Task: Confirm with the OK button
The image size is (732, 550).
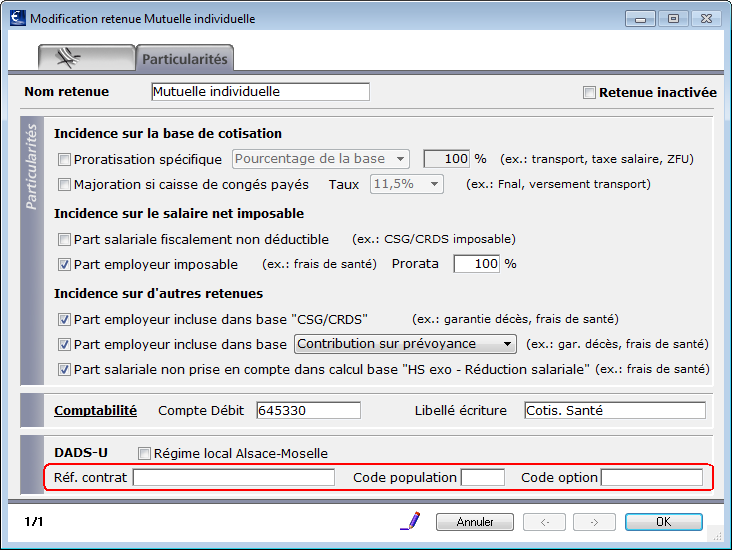Action: (663, 522)
